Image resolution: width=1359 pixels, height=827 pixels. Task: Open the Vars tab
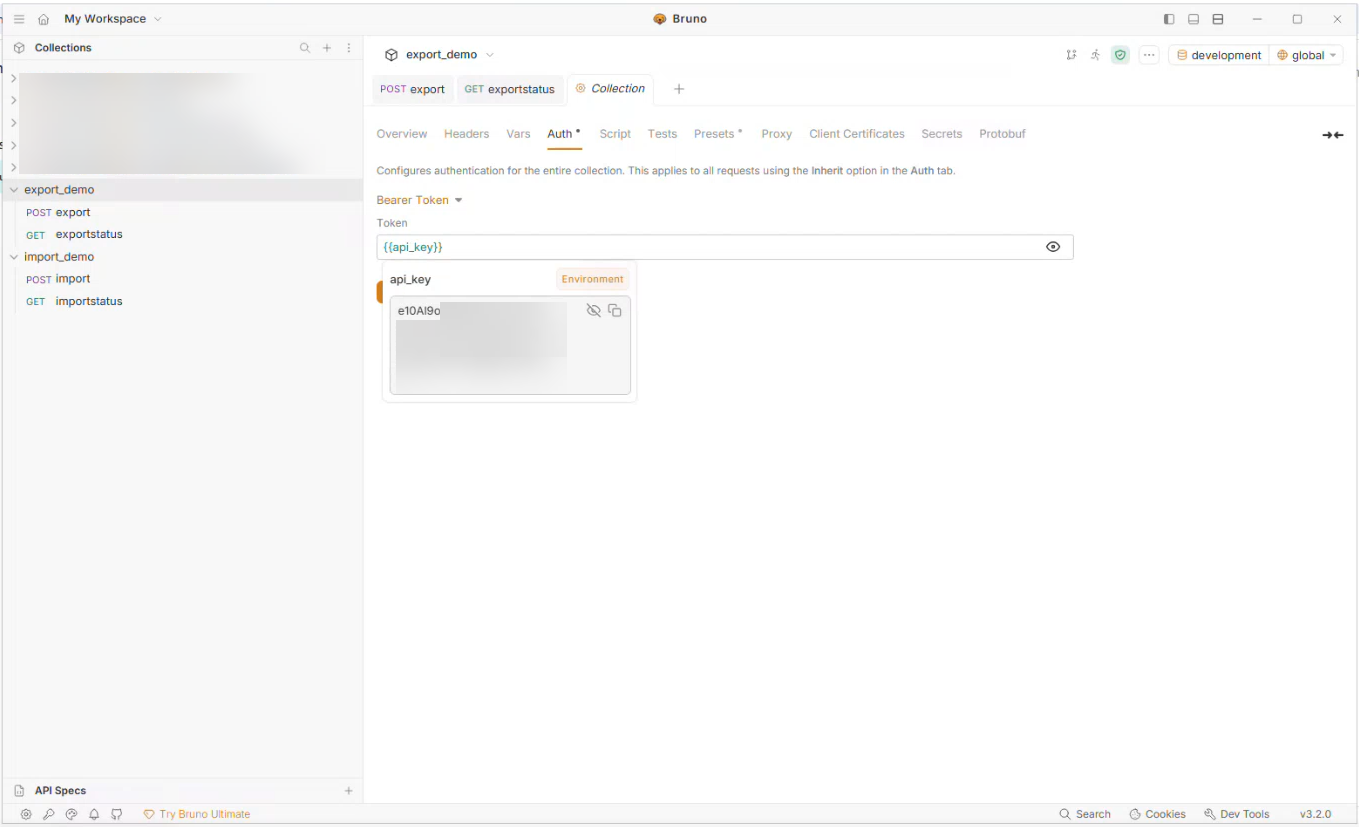pyautogui.click(x=518, y=134)
